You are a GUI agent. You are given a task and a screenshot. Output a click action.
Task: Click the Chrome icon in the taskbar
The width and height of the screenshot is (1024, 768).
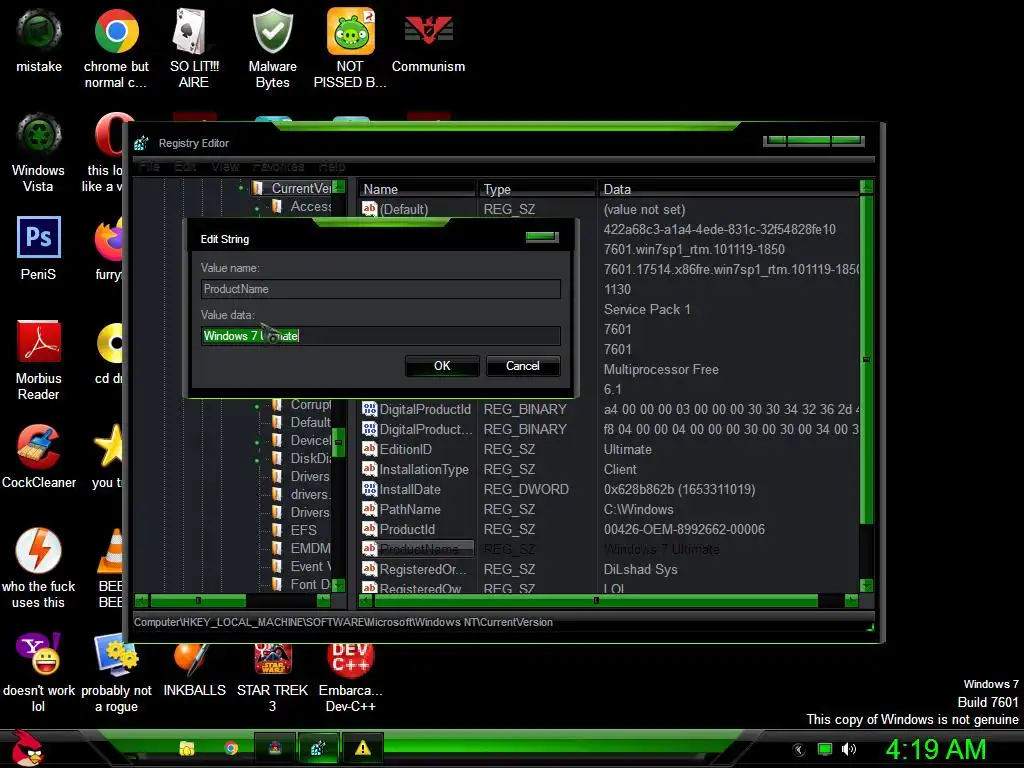(x=231, y=748)
